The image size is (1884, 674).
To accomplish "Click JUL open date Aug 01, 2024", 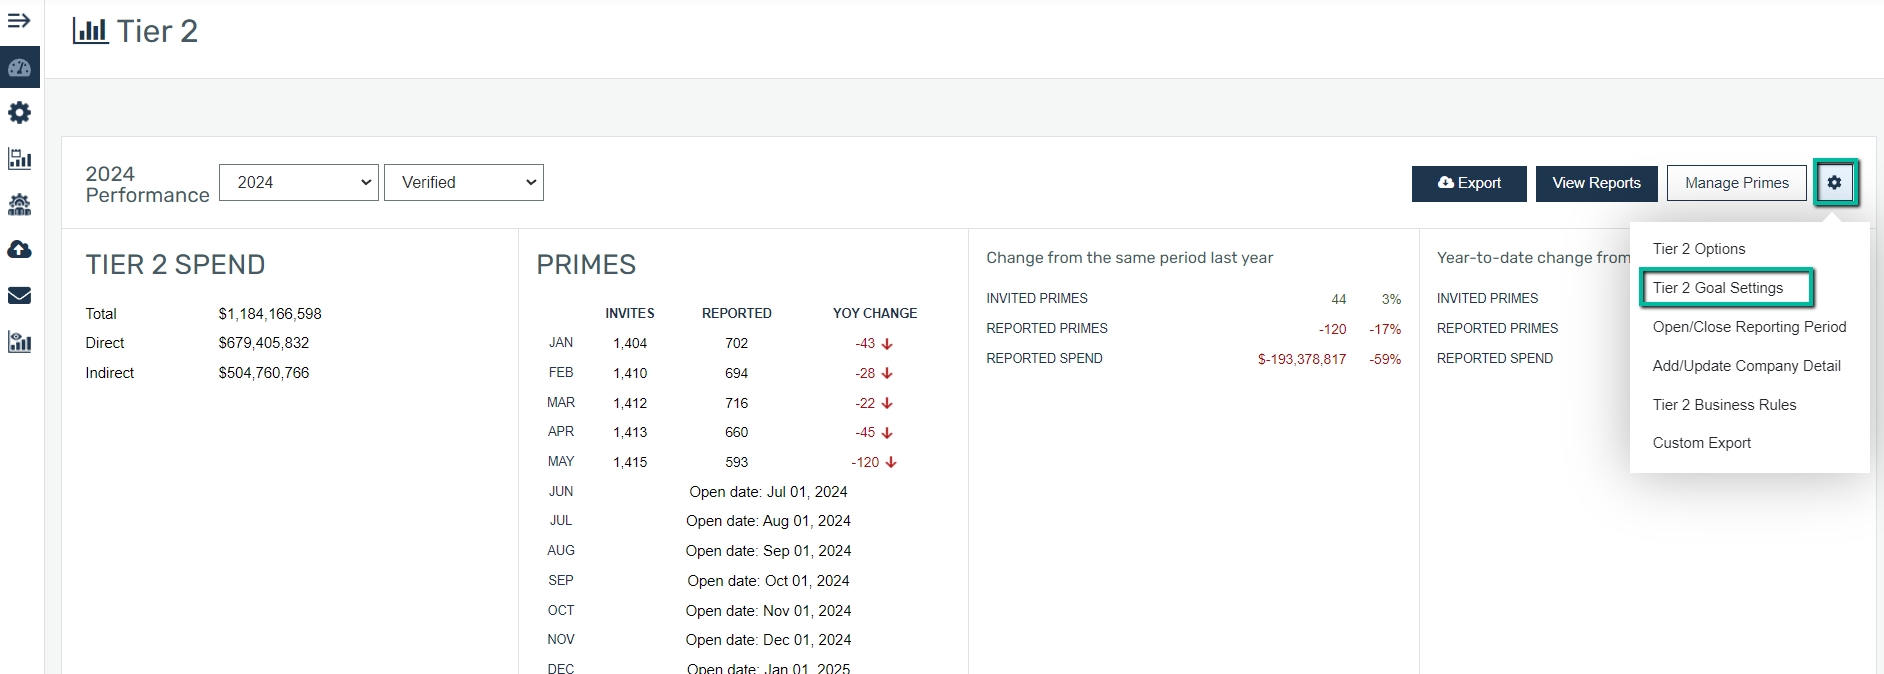I will 768,521.
